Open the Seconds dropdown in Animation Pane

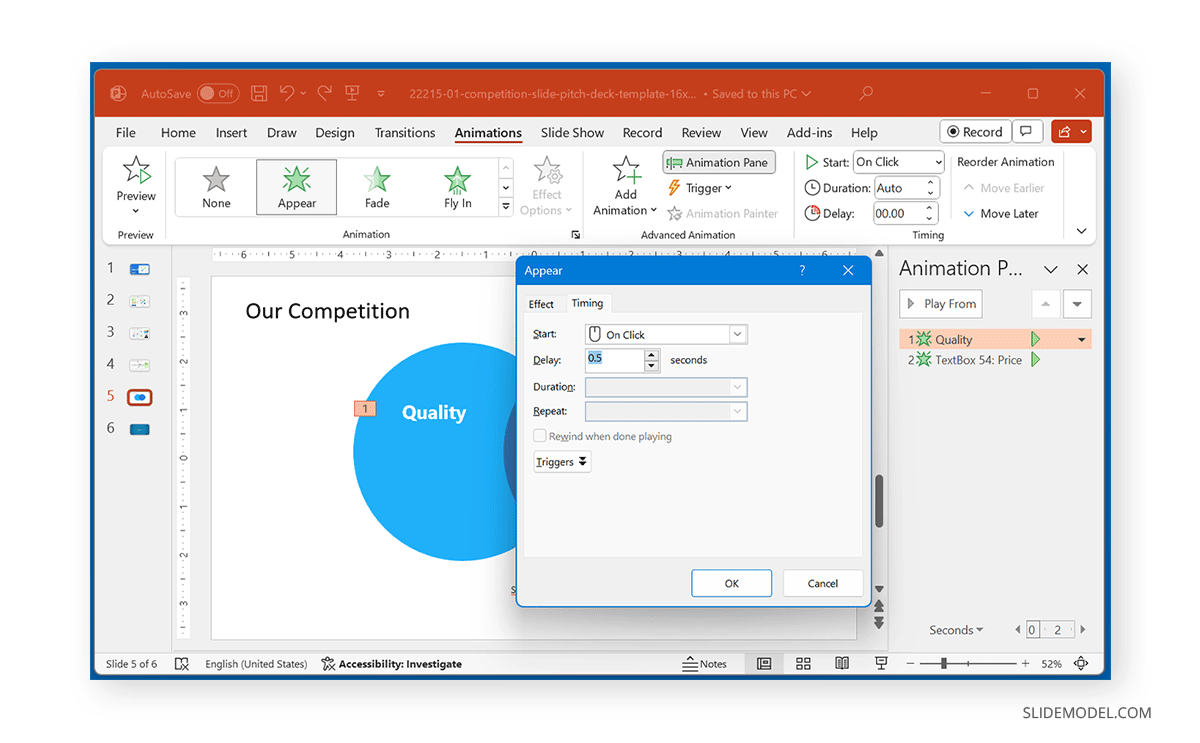click(x=955, y=629)
